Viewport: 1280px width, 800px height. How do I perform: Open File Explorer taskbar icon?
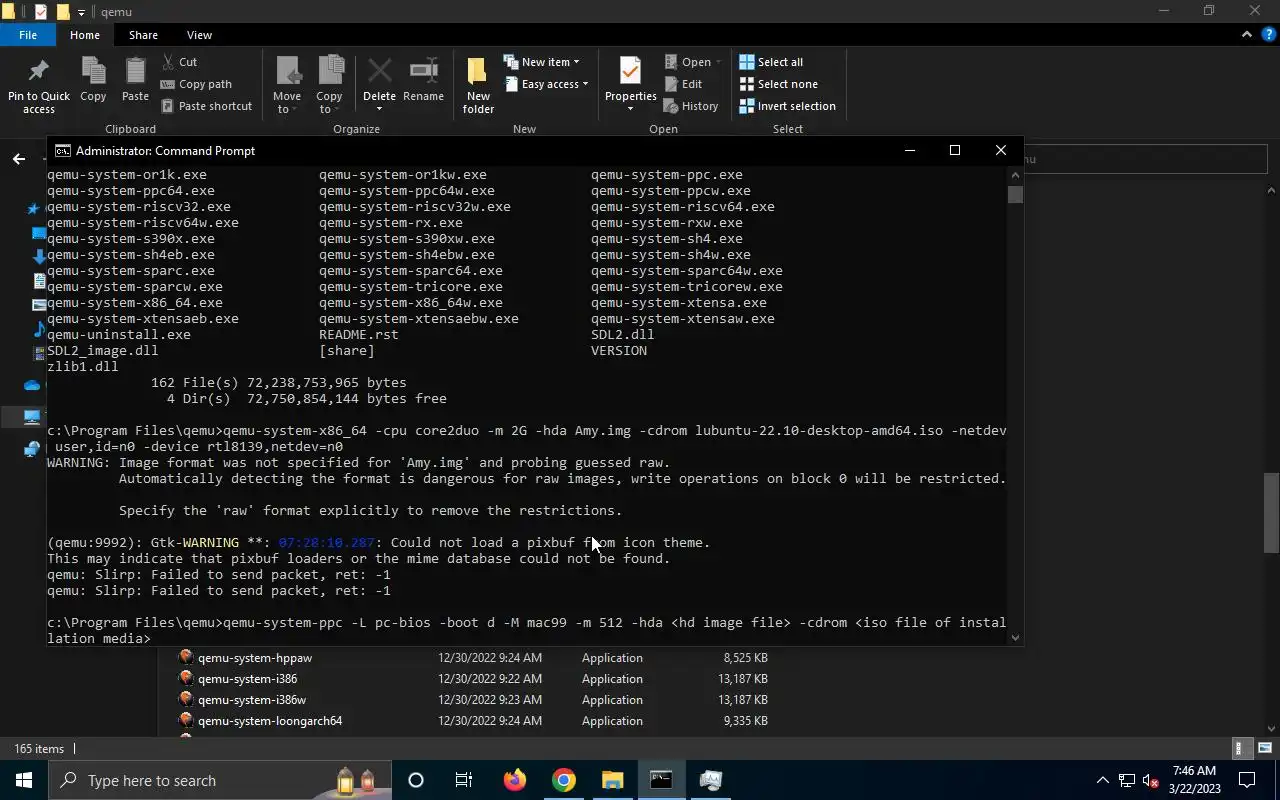coord(612,780)
